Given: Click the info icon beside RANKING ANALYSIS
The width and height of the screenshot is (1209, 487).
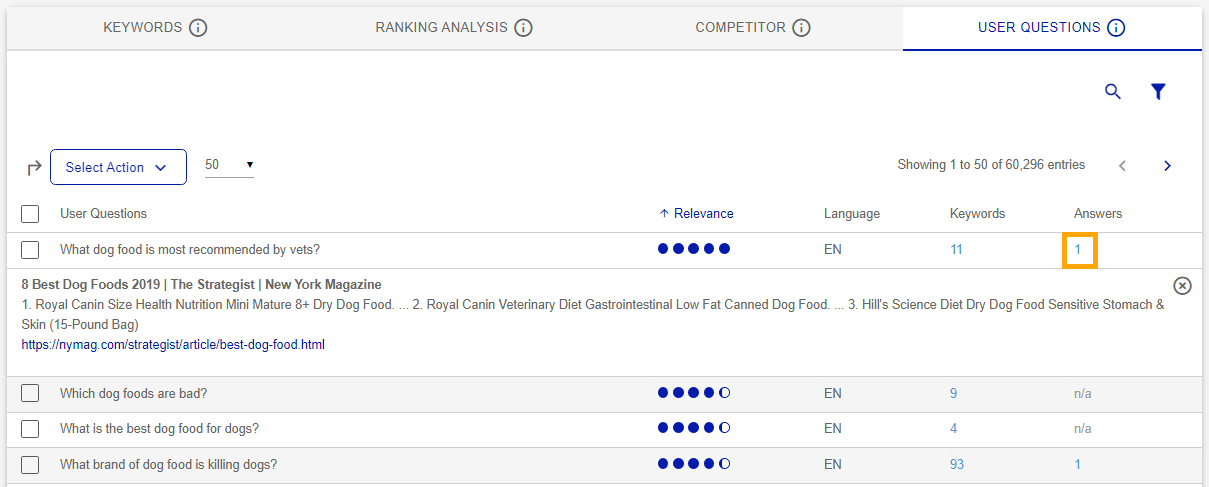Looking at the screenshot, I should [523, 28].
